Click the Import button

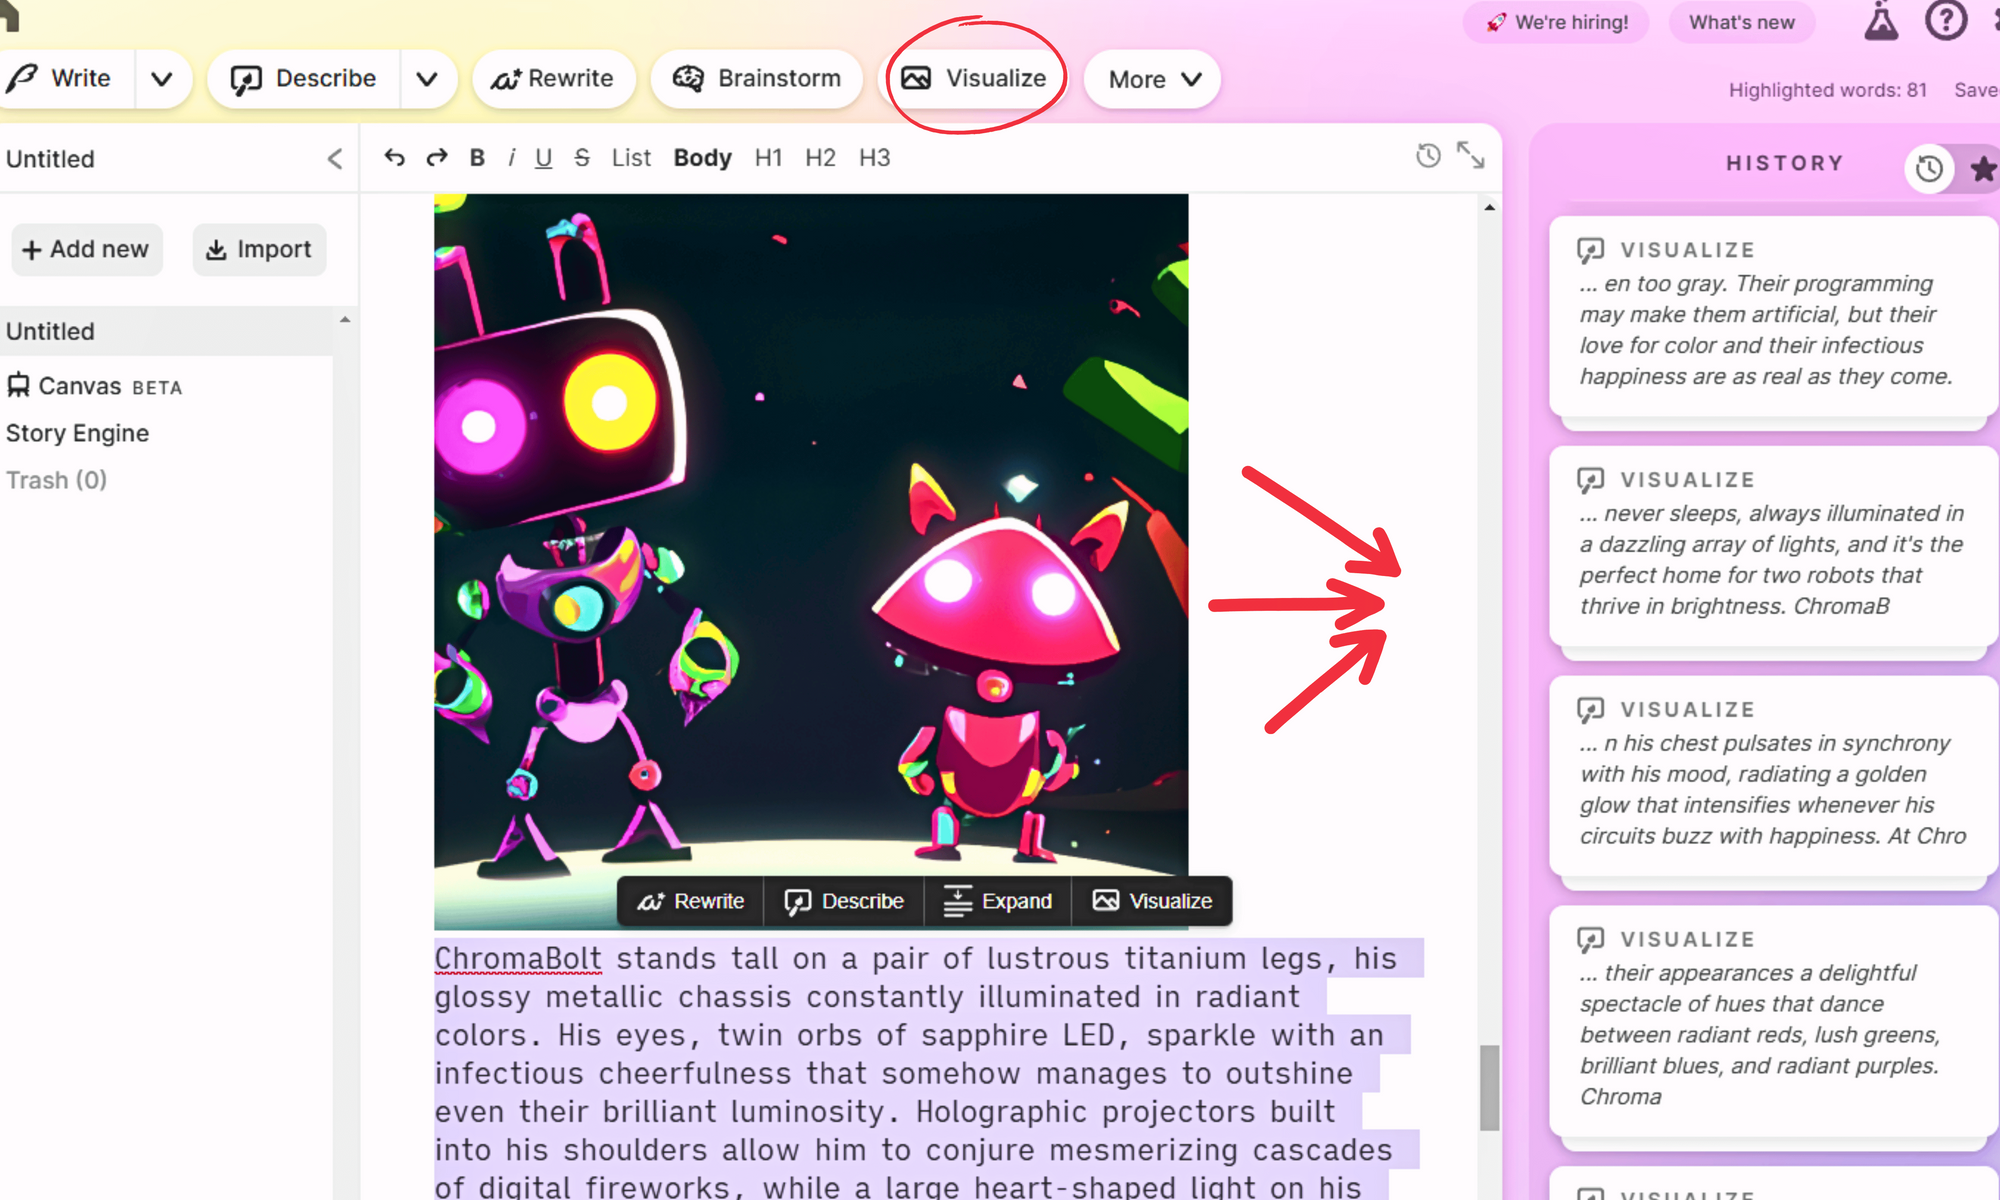click(x=259, y=250)
